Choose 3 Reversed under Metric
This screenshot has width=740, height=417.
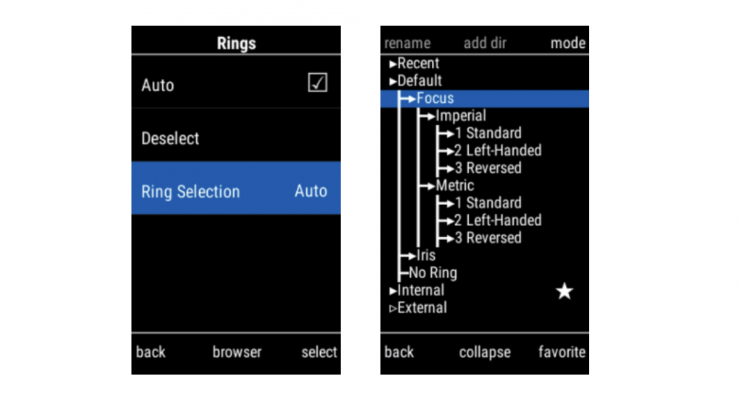(x=487, y=238)
